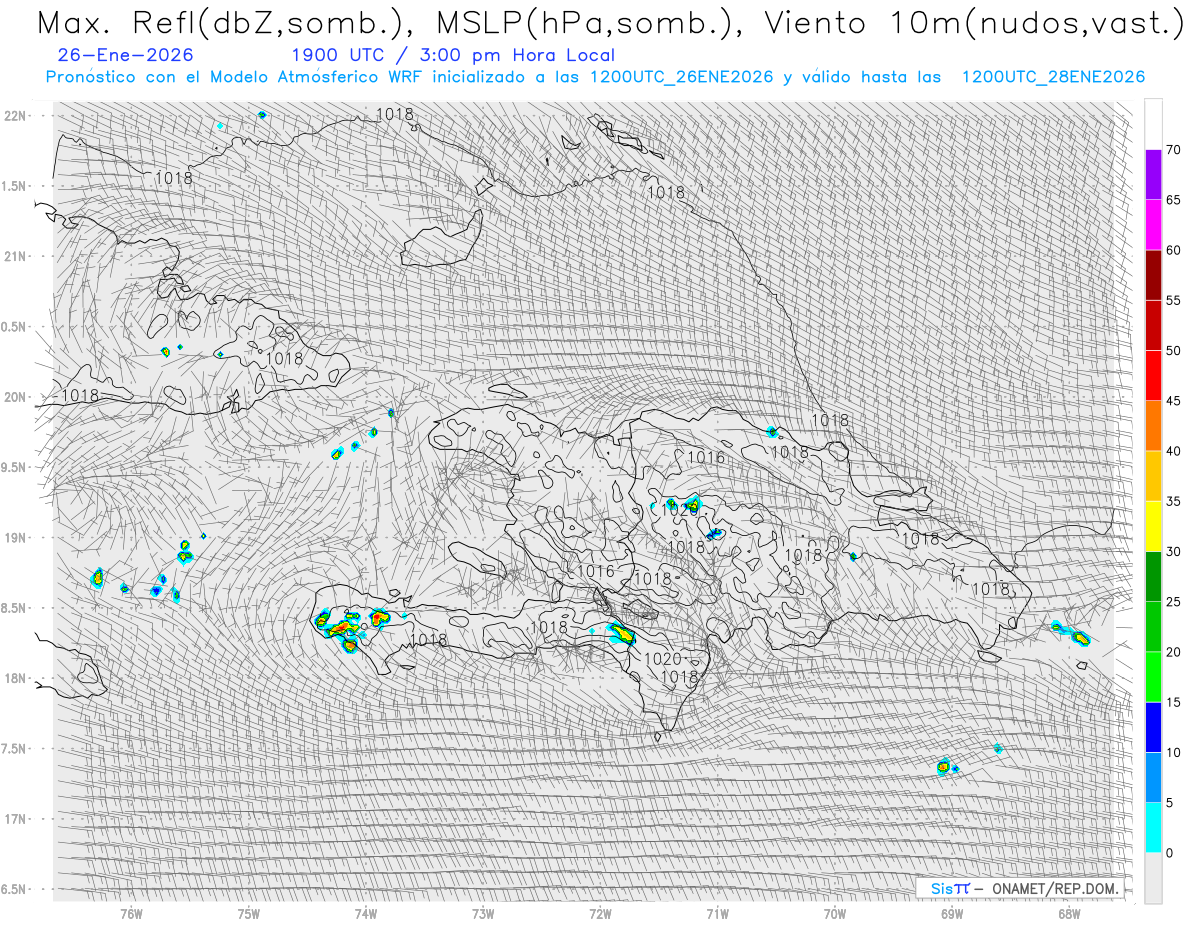Click the light blue 5–10 dBZ colorbar segment

1153,777
